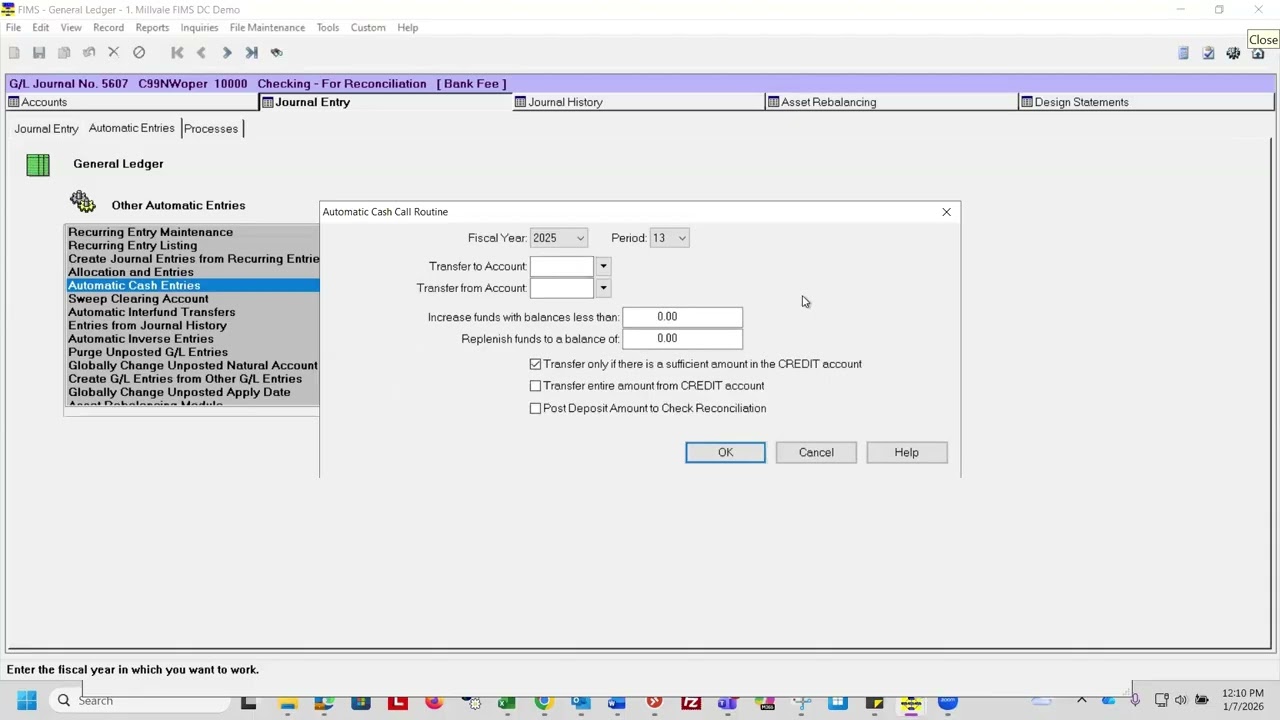Open the Inquiries menu
Viewport: 1280px width, 720px height.
coord(199,28)
